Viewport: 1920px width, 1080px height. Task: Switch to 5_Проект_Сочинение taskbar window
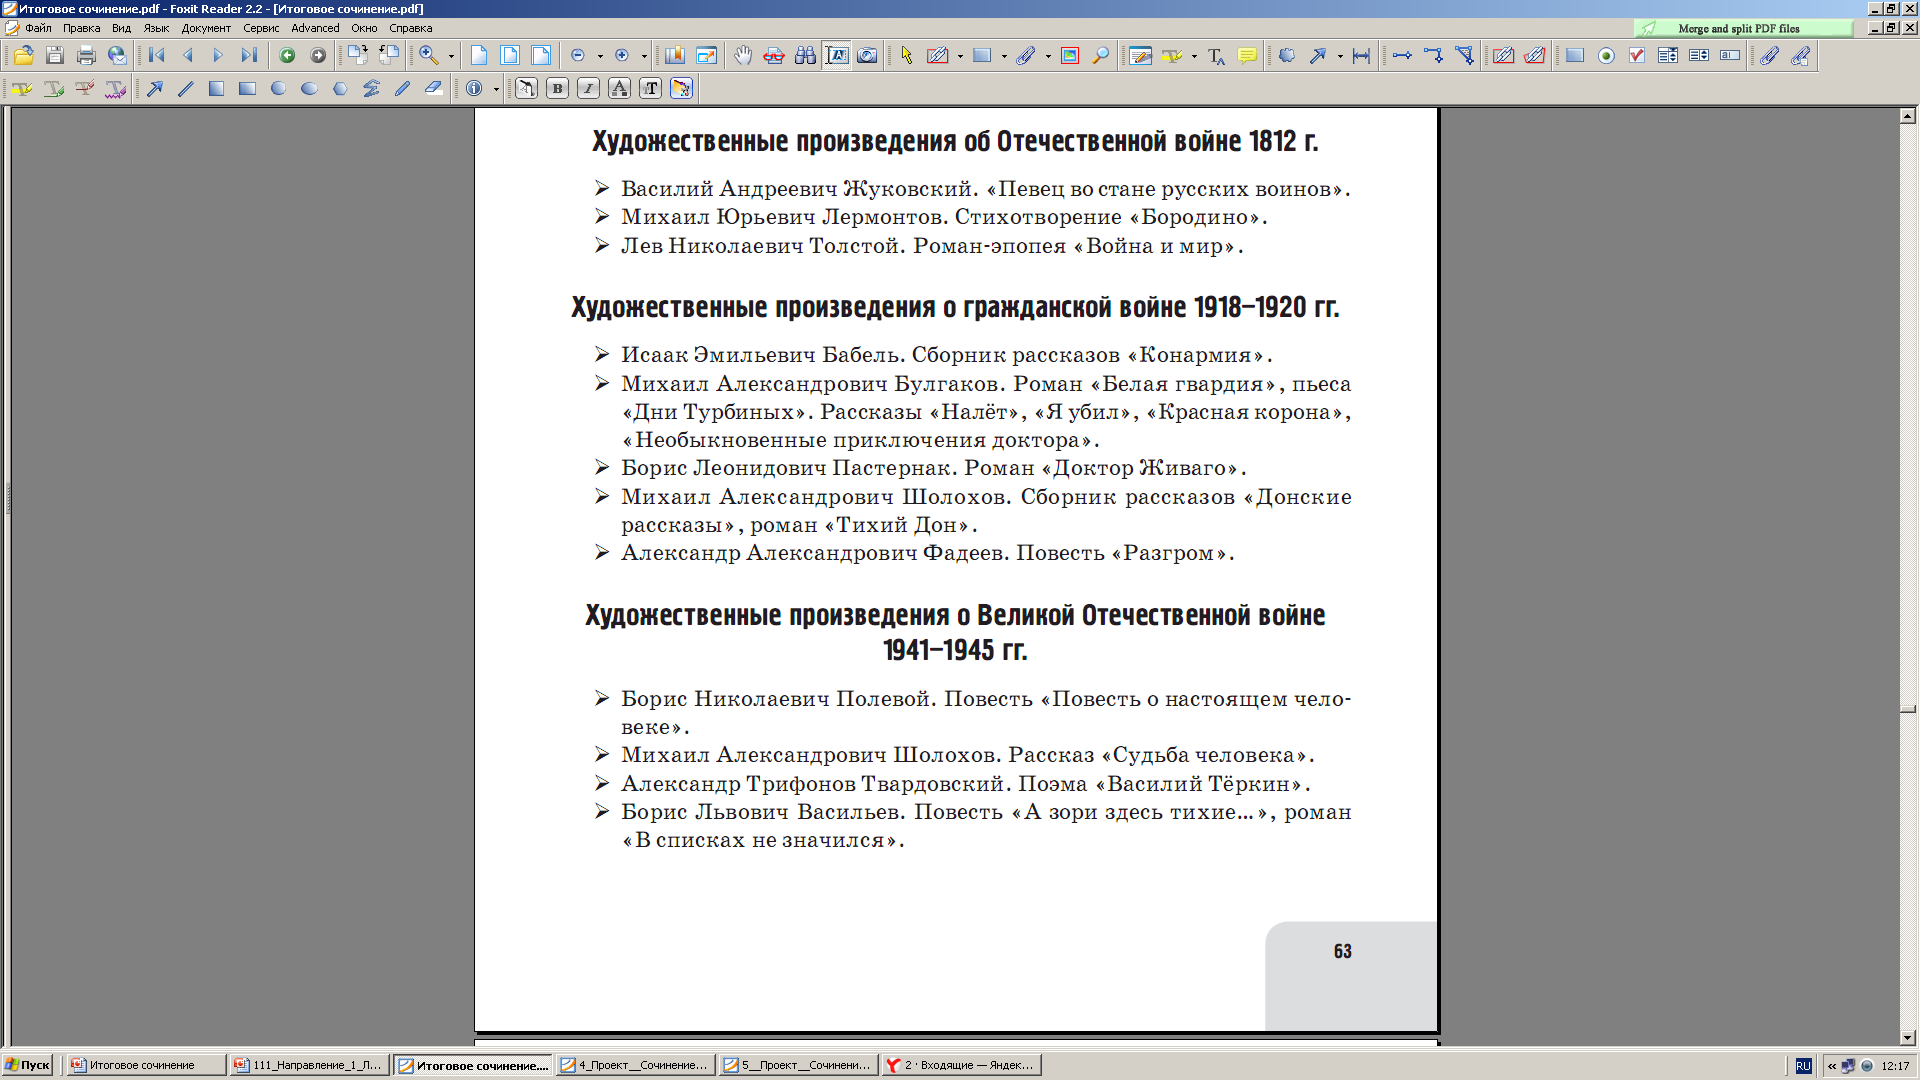(797, 1065)
